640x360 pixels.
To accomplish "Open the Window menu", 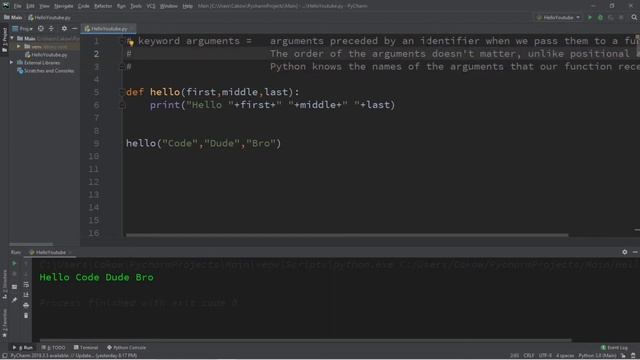I will click(x=169, y=6).
